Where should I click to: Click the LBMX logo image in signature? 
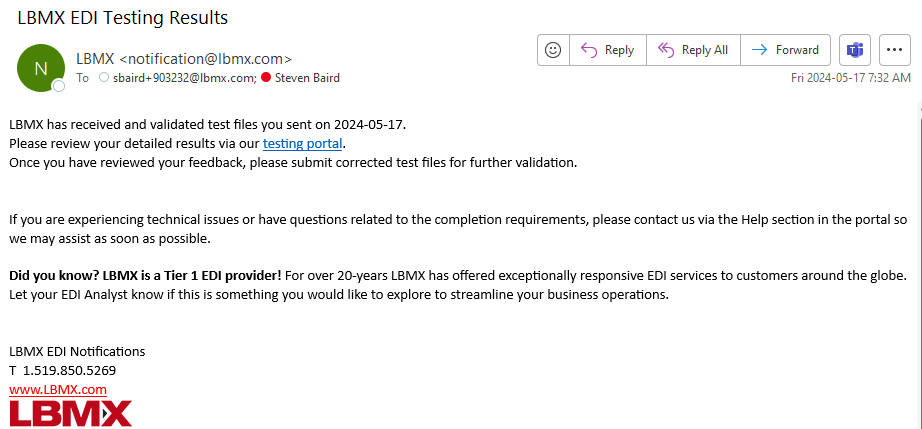[x=71, y=413]
